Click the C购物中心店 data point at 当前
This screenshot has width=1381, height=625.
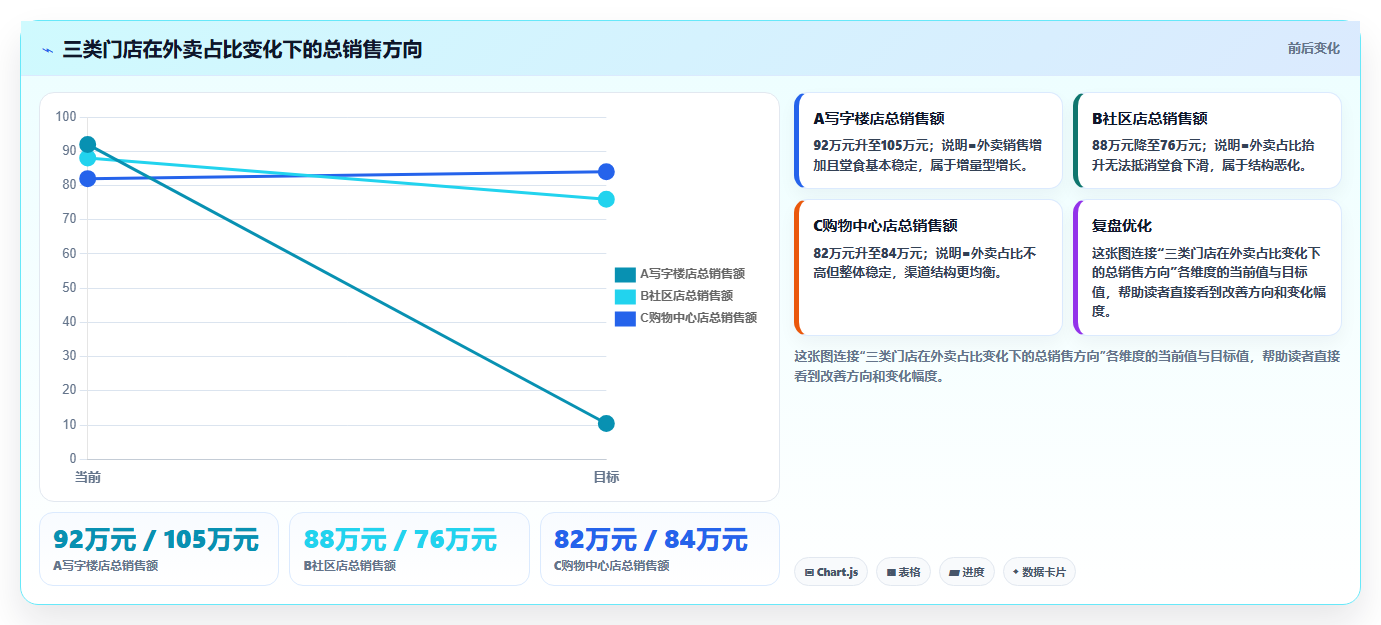87,179
